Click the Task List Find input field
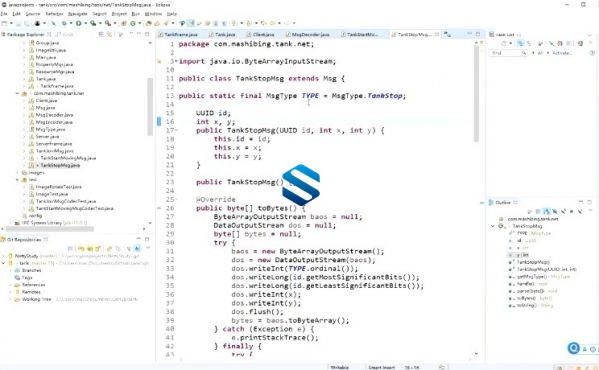 (x=507, y=53)
